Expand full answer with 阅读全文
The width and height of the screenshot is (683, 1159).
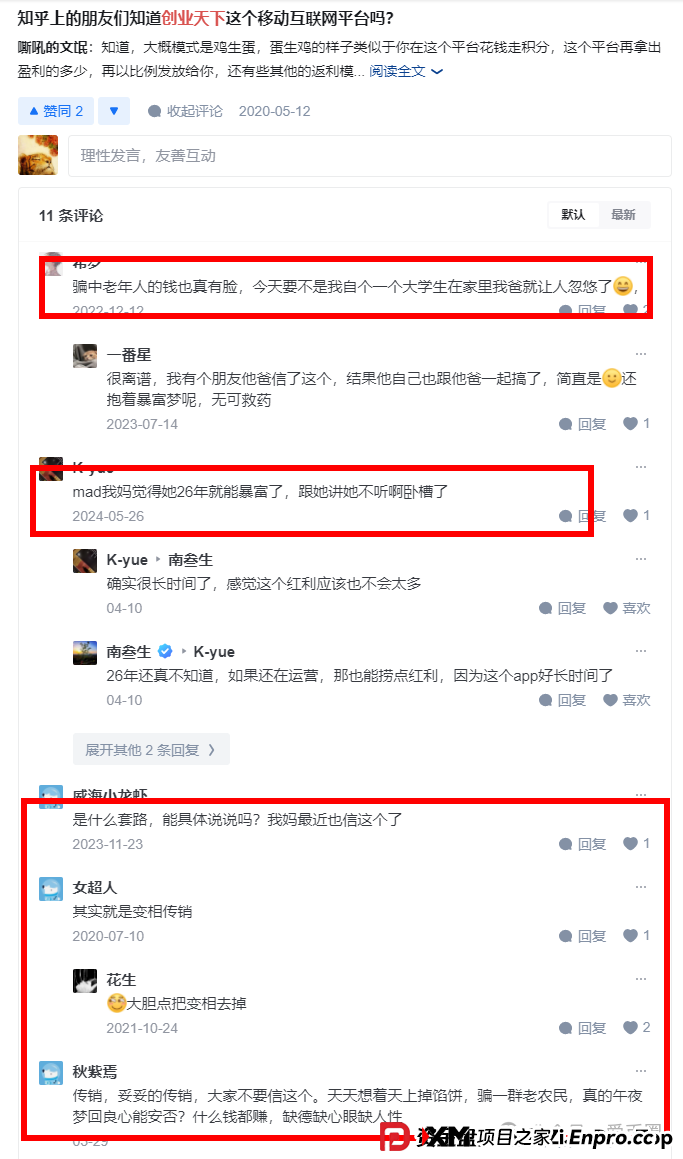406,72
